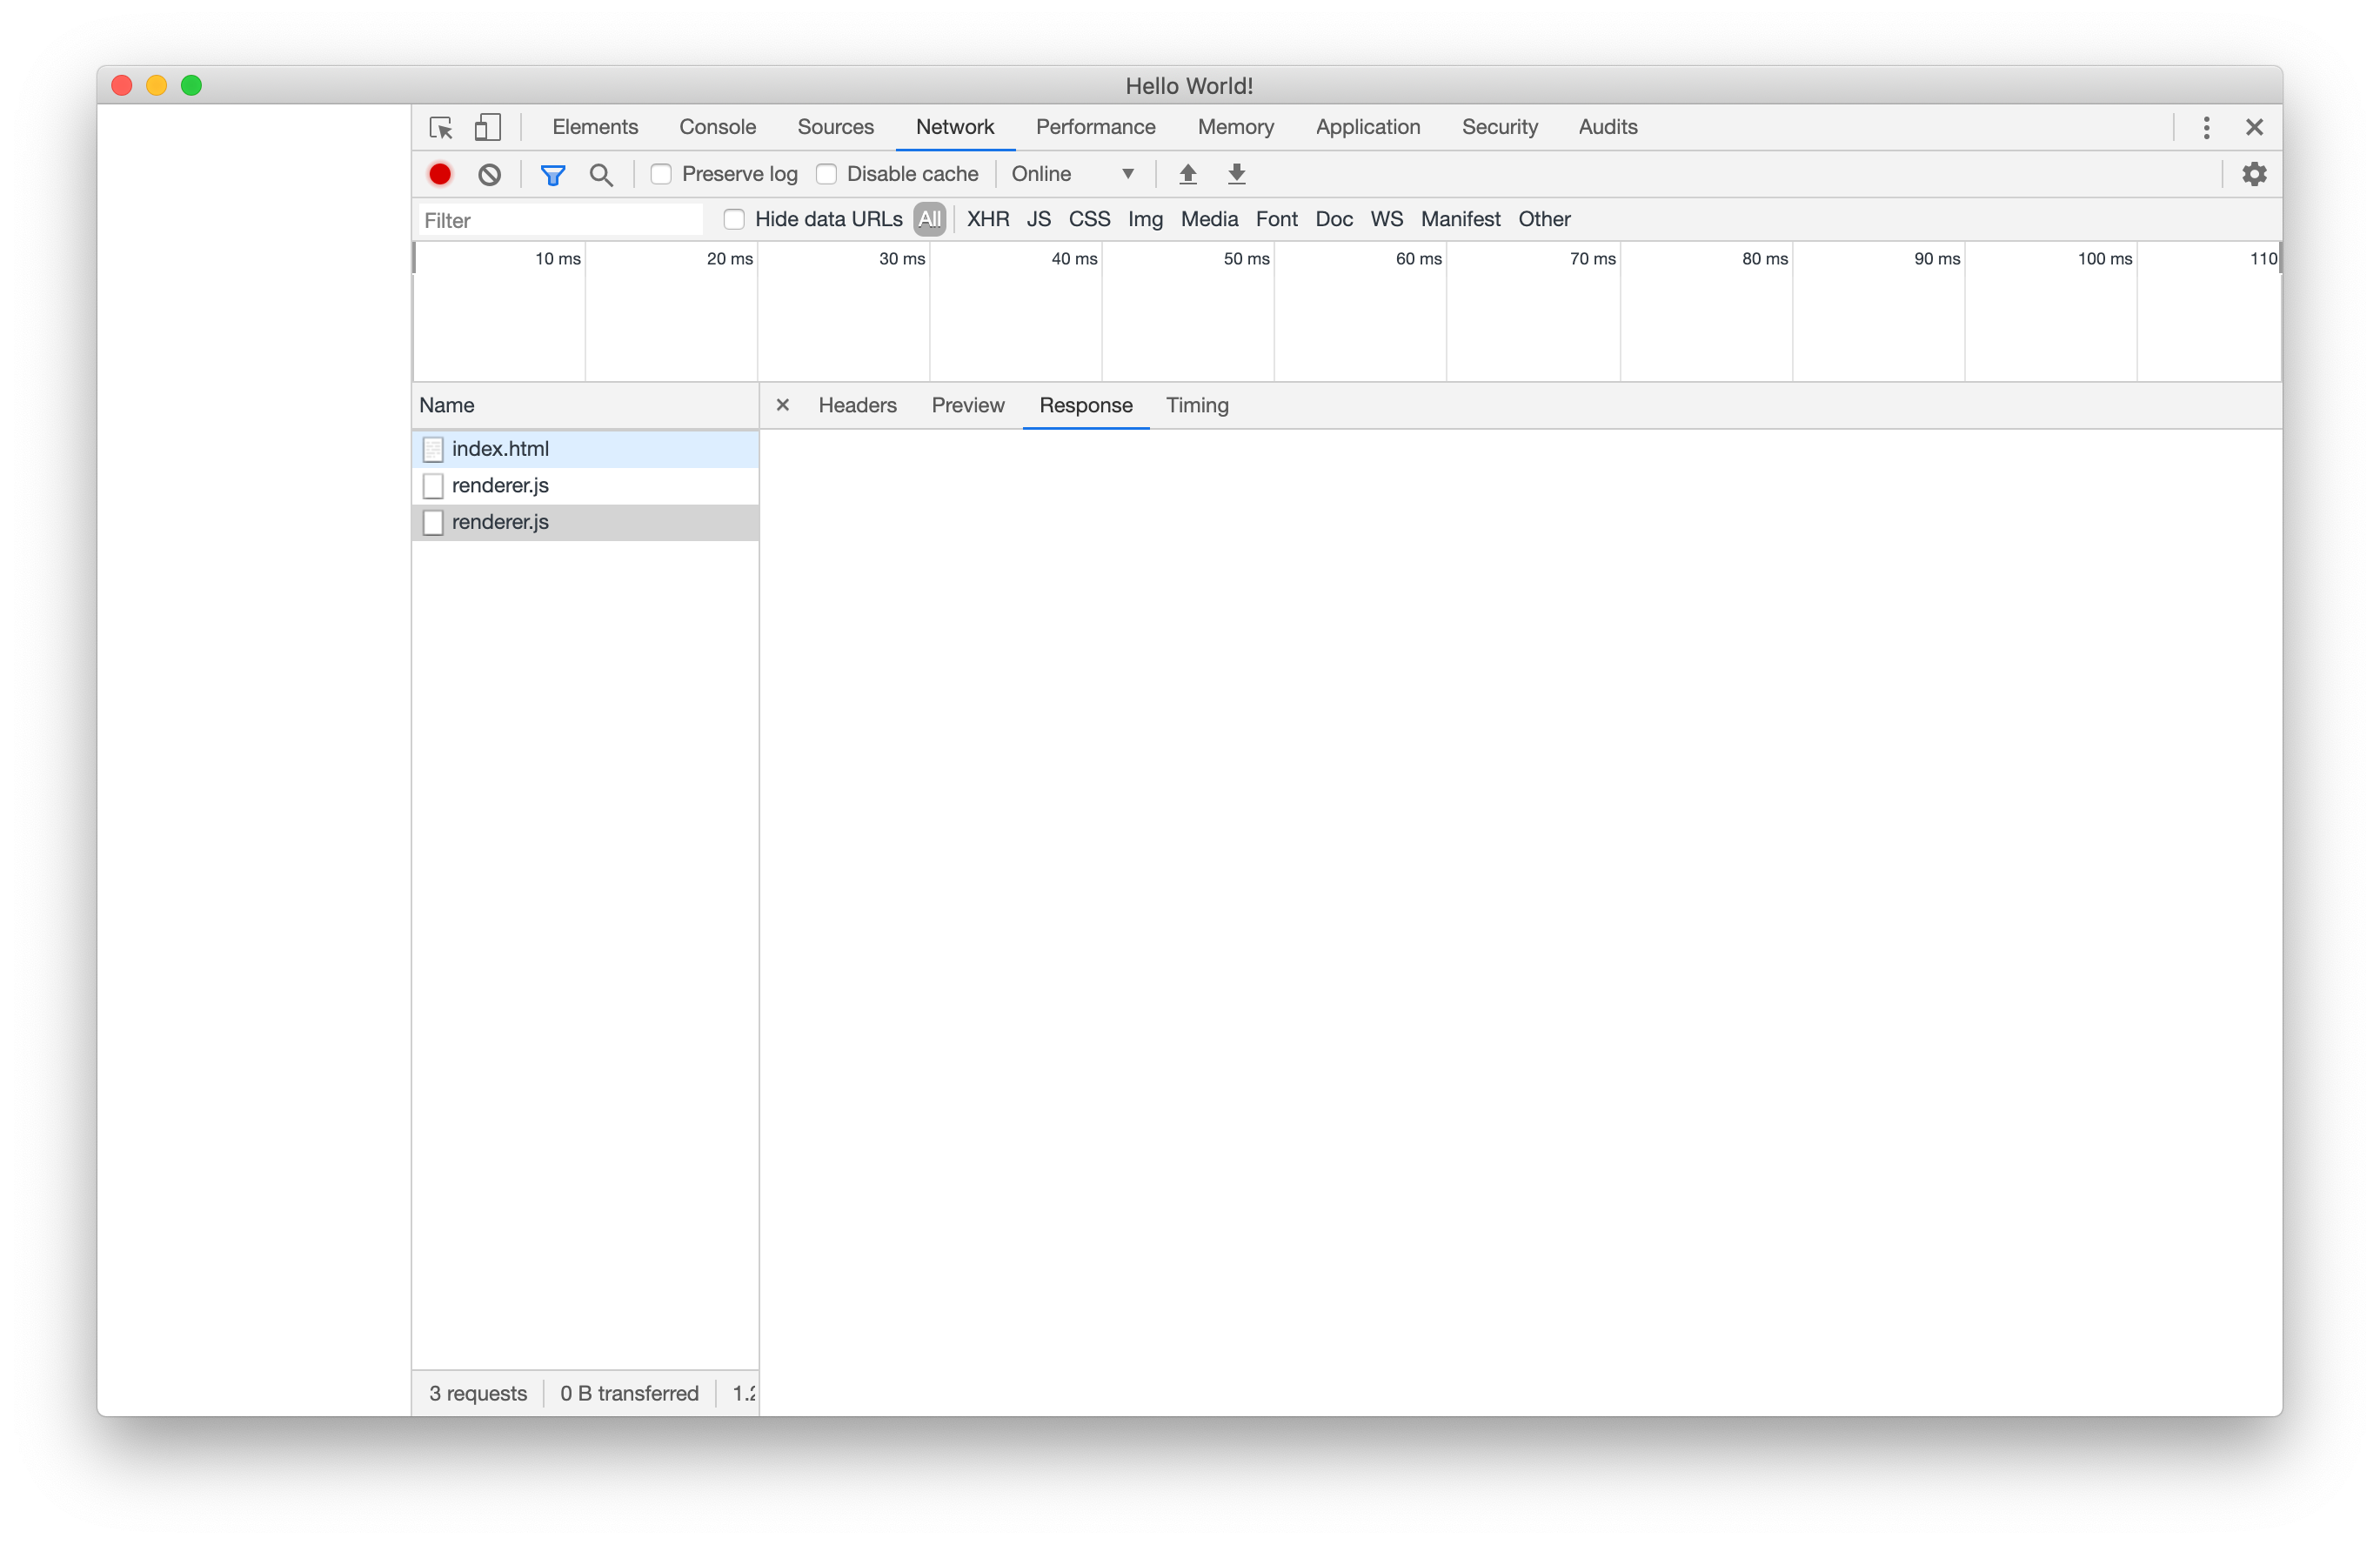Screen dimensions: 2380x1545
Task: Open the Application tab
Action: (1368, 127)
